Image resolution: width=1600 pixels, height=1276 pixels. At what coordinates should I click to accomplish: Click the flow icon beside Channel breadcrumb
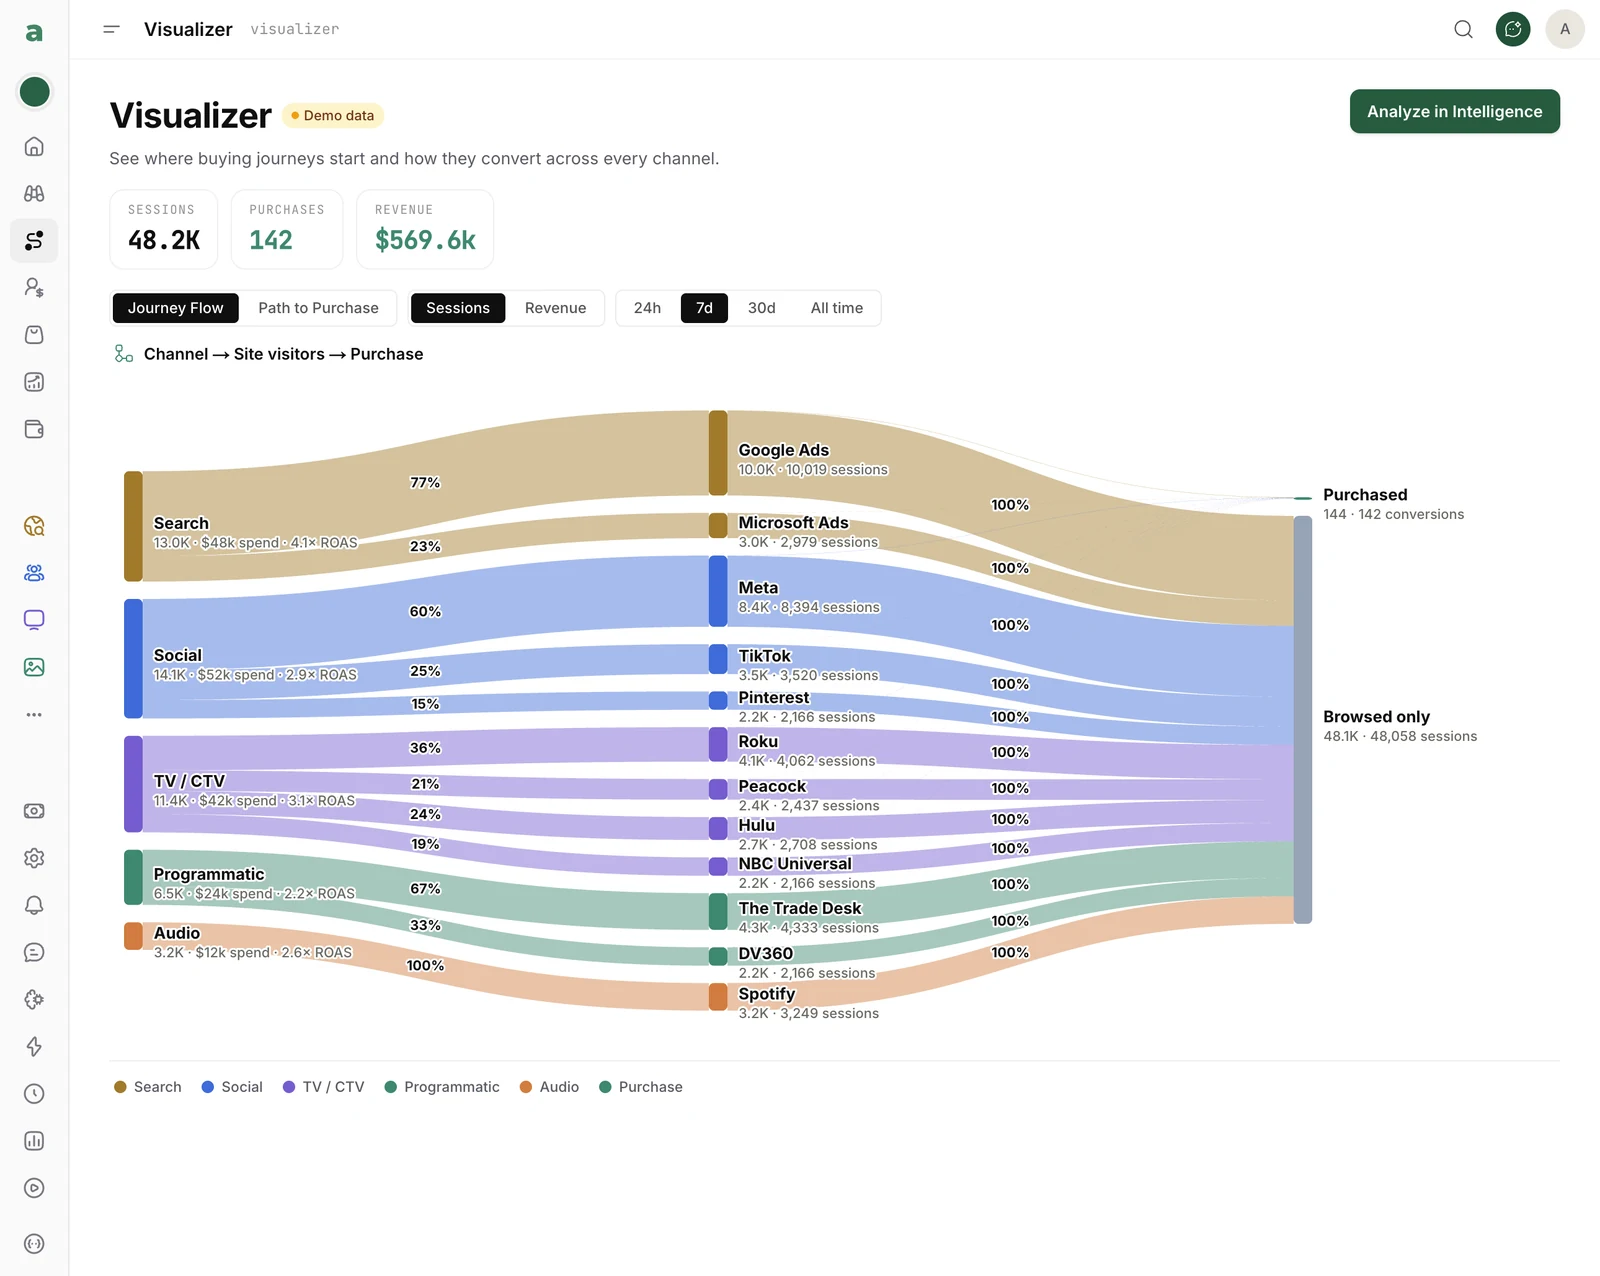click(123, 354)
